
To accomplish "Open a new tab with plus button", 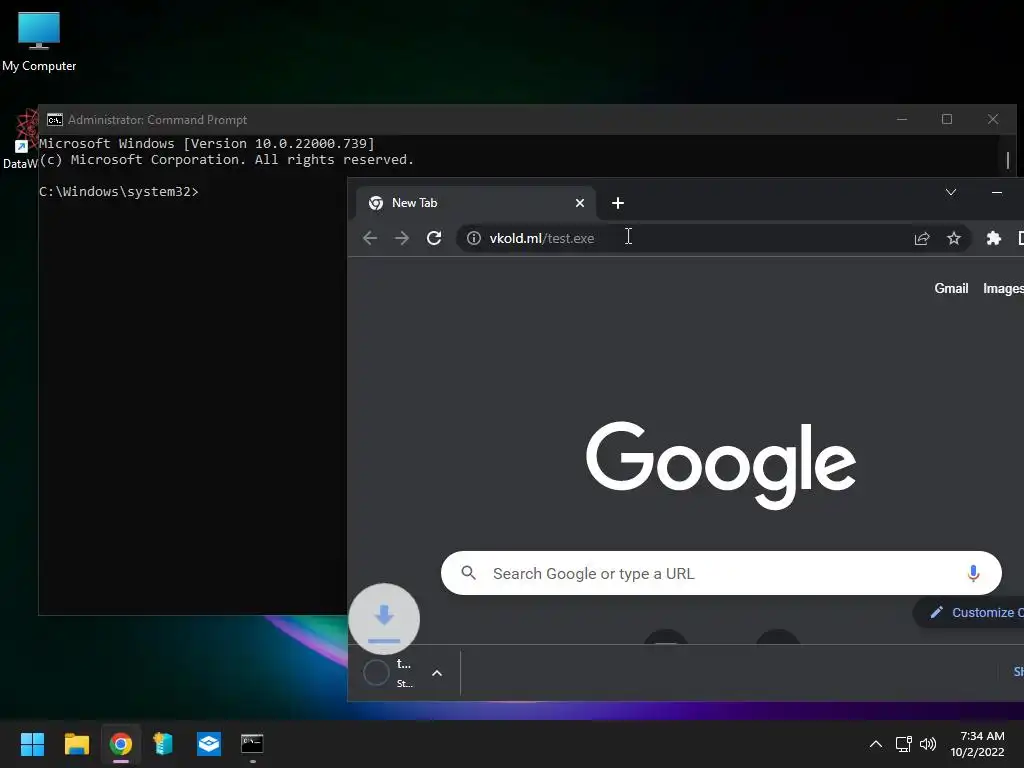I will point(618,203).
